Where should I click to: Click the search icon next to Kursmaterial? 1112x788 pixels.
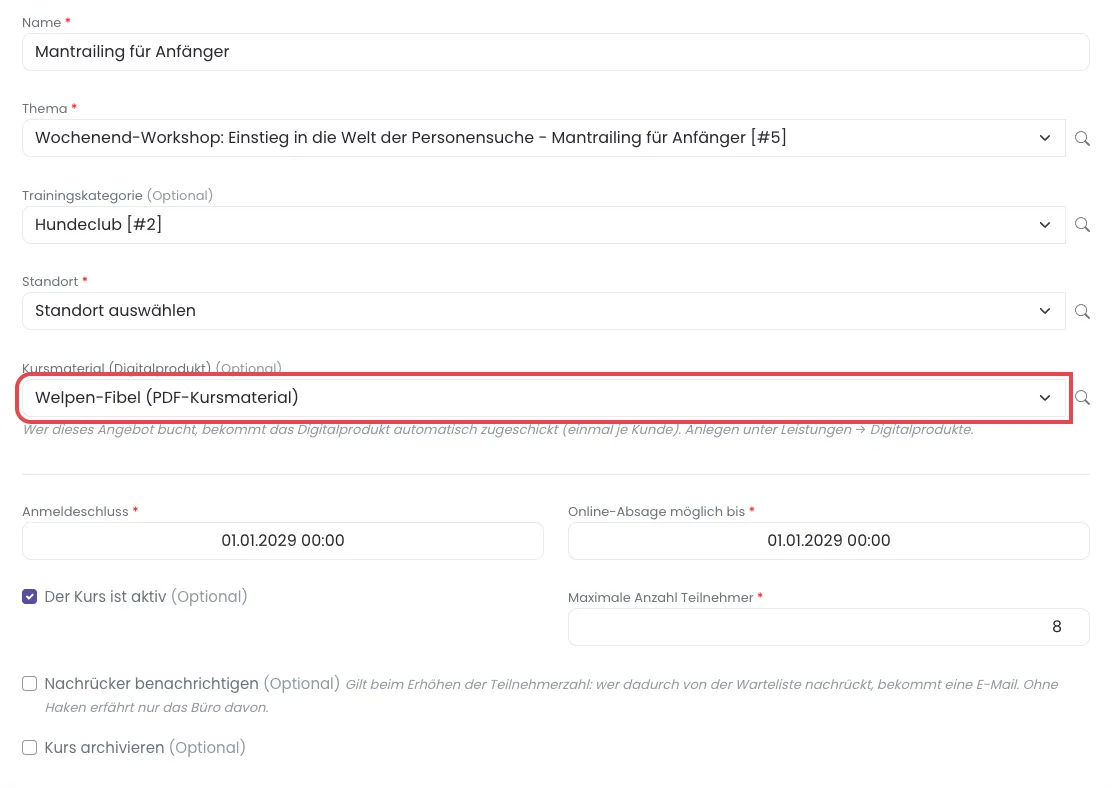click(x=1082, y=397)
